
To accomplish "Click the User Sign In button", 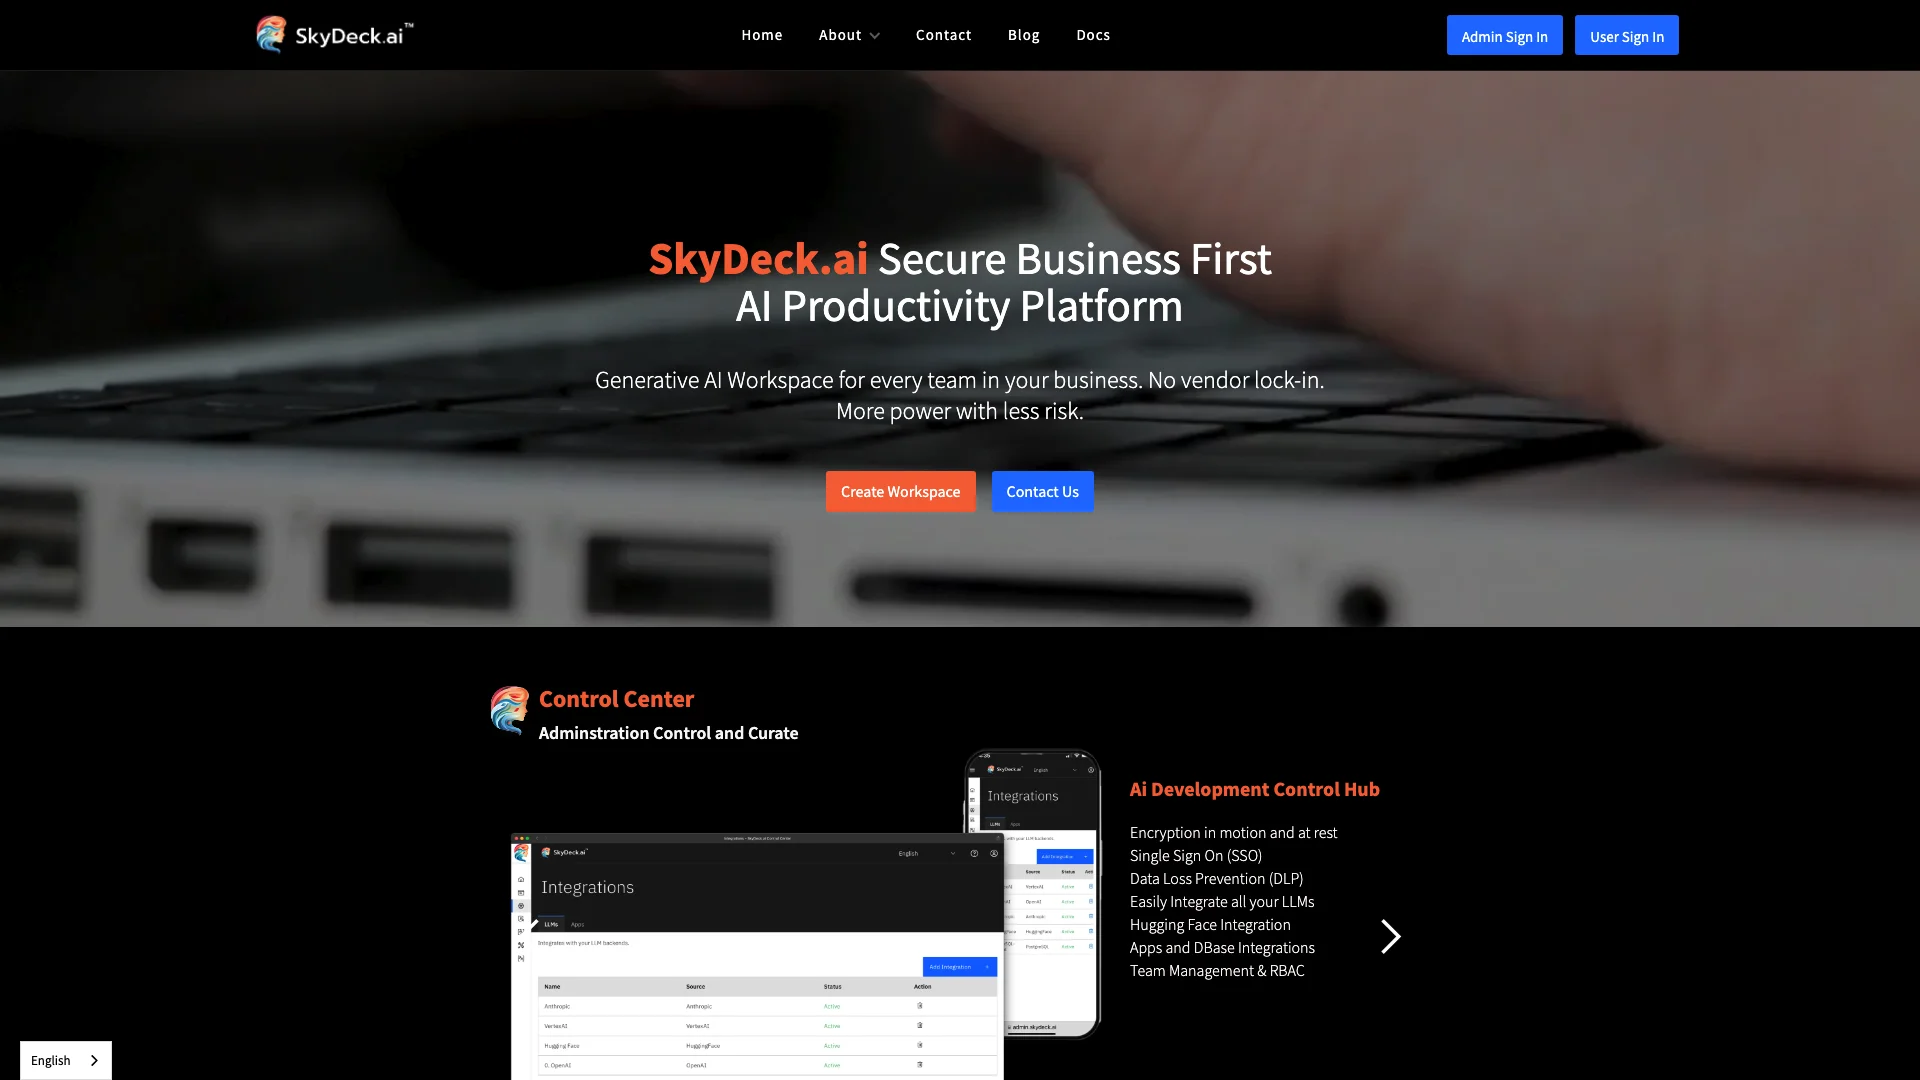I will (1627, 36).
